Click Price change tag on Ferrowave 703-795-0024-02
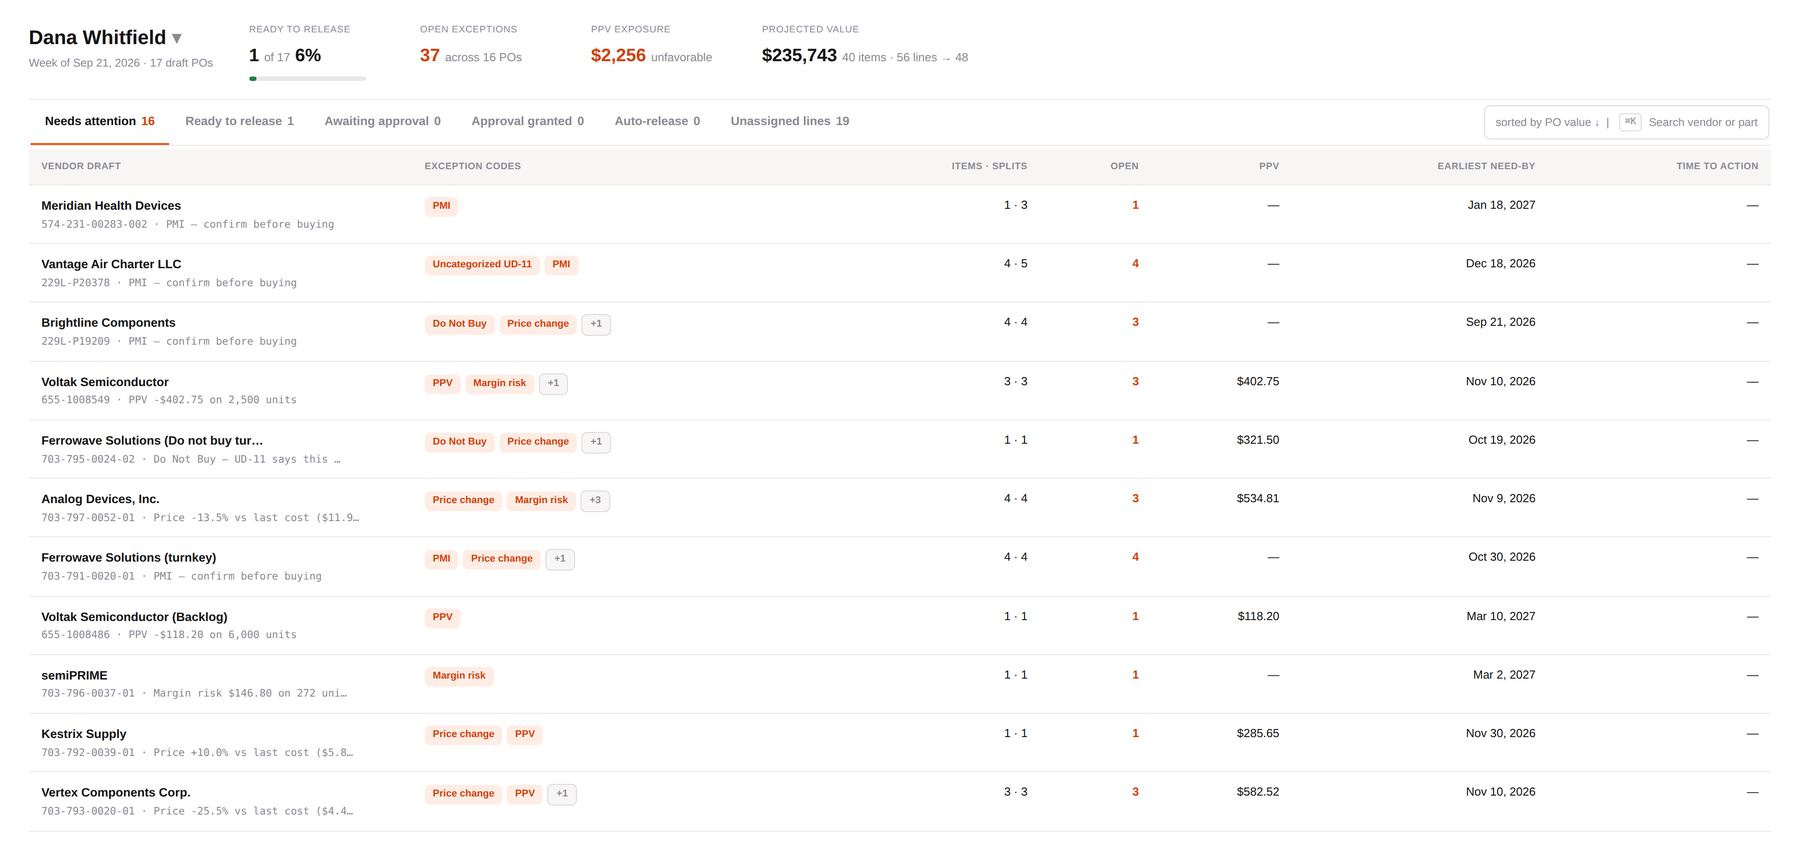The height and width of the screenshot is (864, 1800). (538, 442)
